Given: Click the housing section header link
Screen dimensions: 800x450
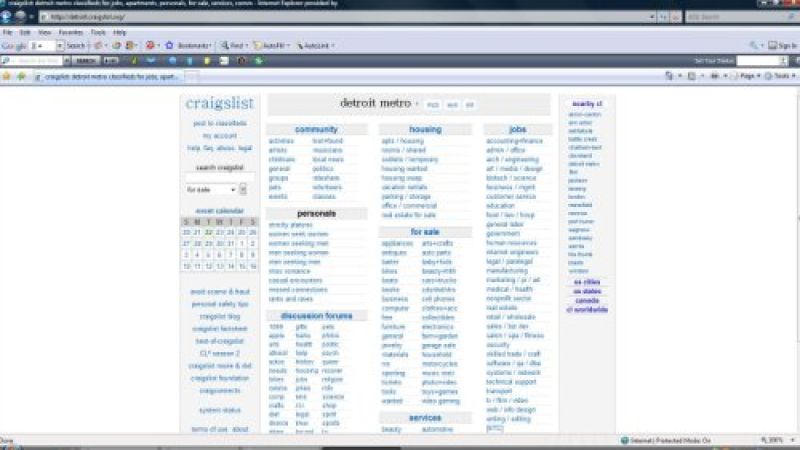Looking at the screenshot, I should point(424,130).
